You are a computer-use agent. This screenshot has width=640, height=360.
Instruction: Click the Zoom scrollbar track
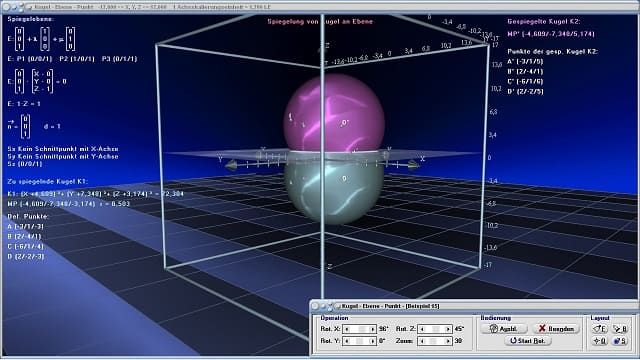pyautogui.click(x=435, y=341)
